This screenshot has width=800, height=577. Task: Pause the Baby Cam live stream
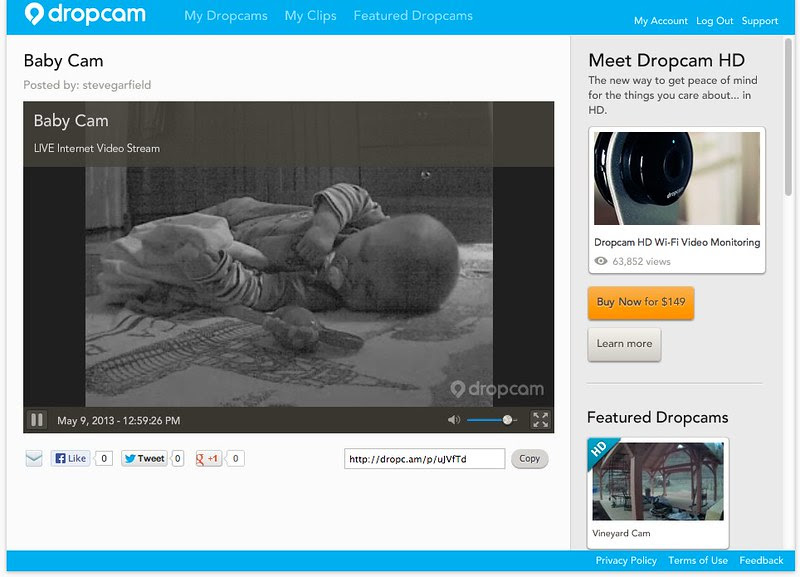tap(37, 420)
